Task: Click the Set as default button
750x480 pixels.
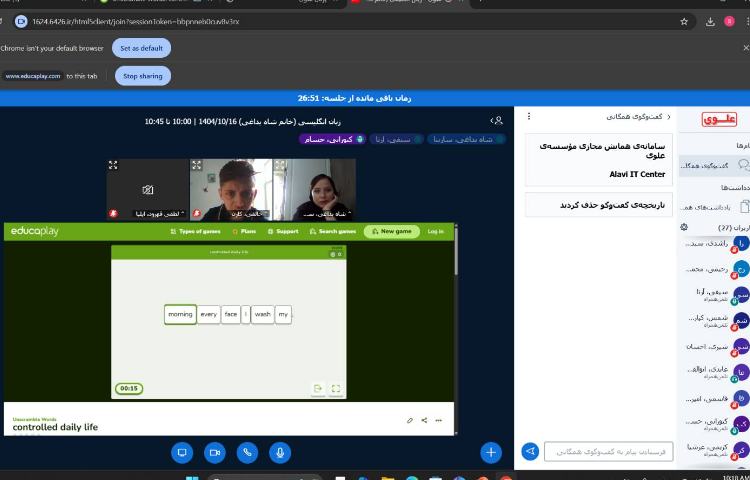Action: tap(141, 48)
